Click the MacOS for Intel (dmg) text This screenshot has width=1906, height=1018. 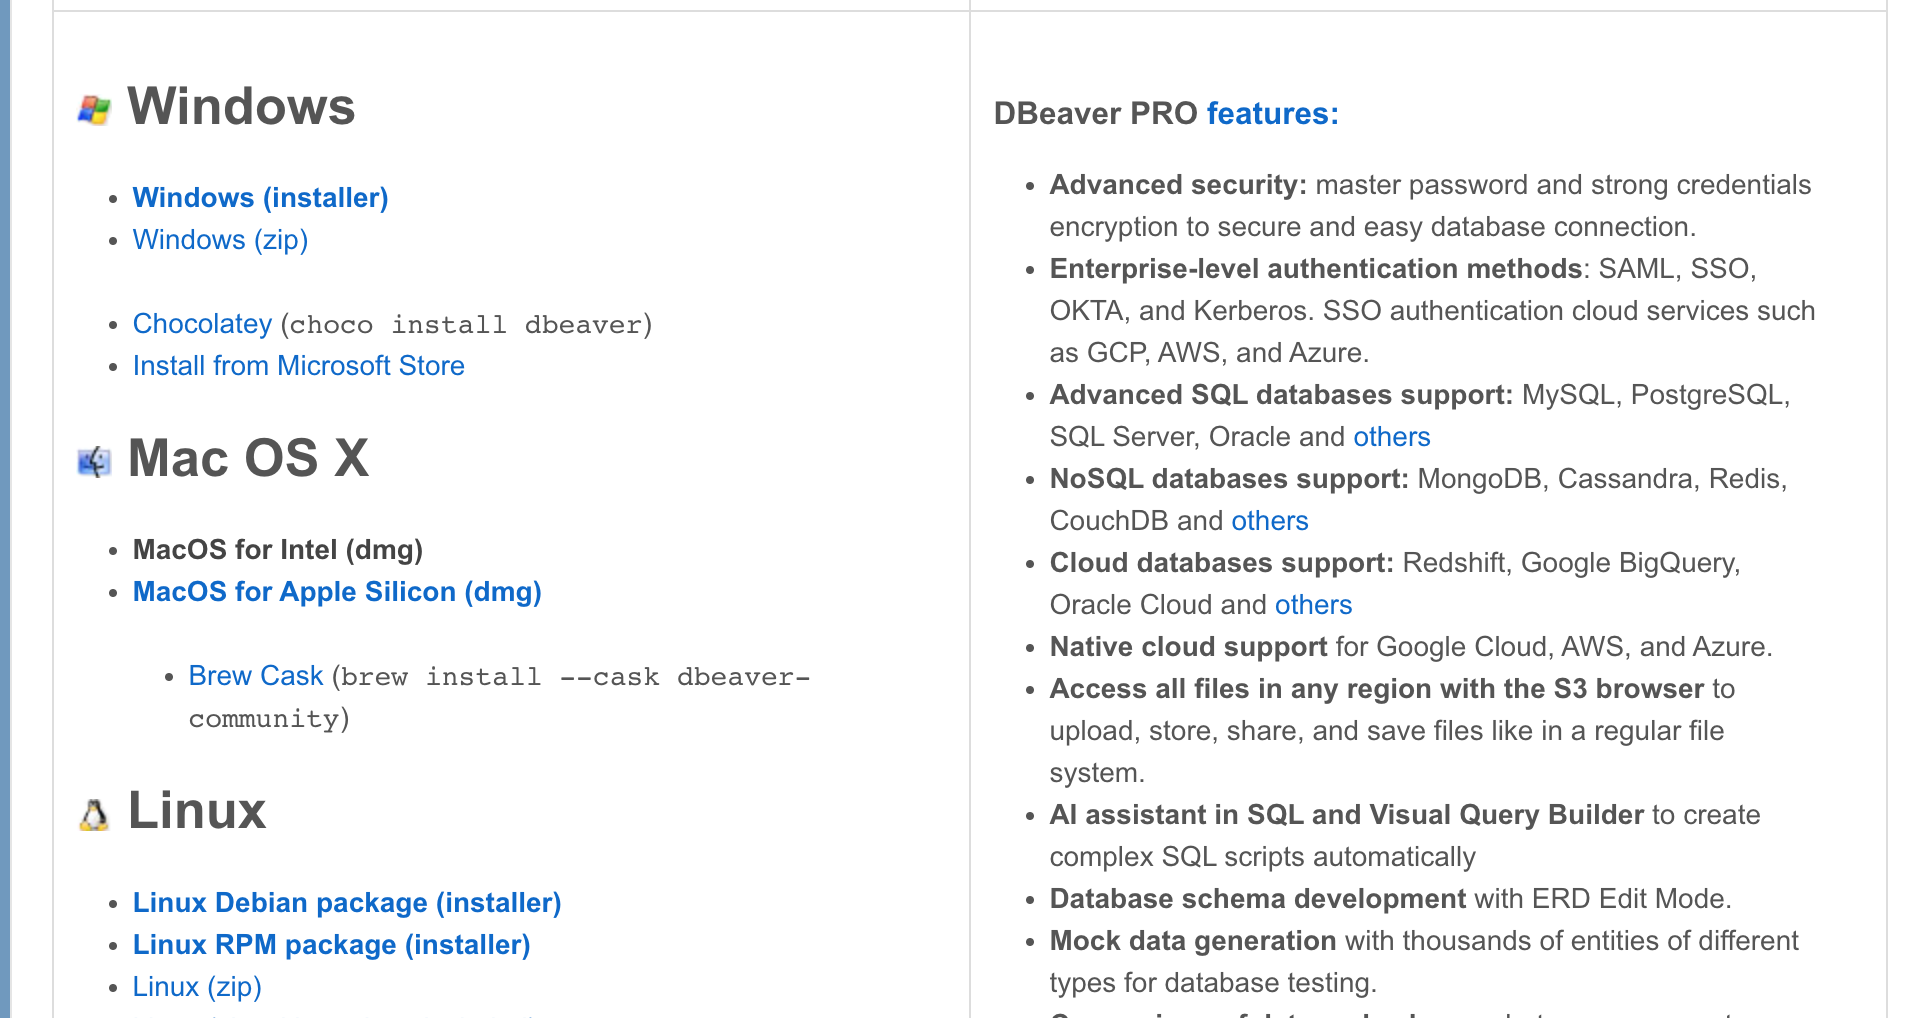pos(278,550)
